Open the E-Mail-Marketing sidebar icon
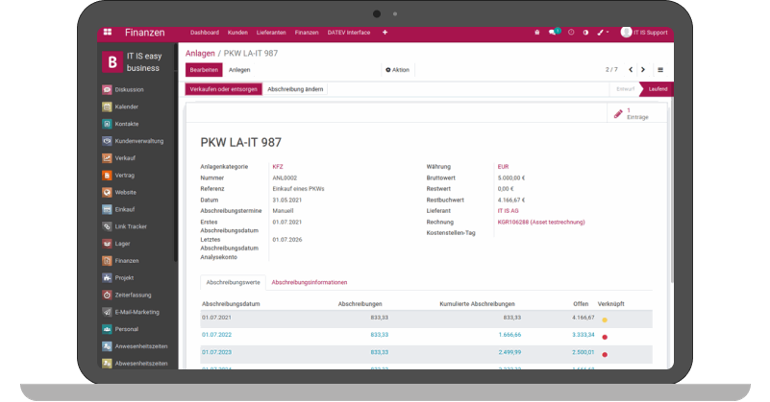The image size is (770, 402). [107, 312]
